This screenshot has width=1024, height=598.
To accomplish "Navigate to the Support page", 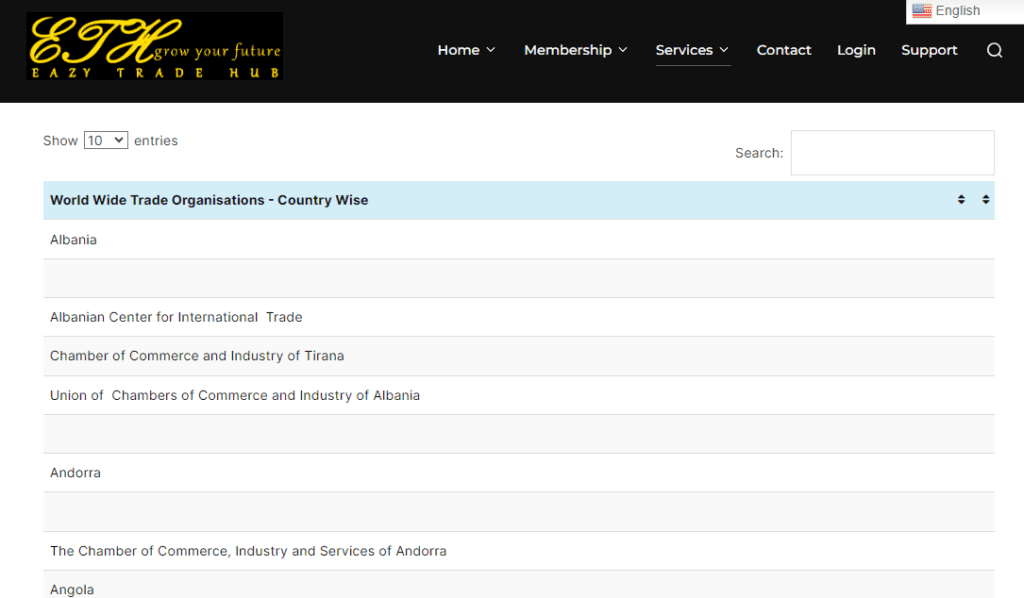I will [x=929, y=50].
